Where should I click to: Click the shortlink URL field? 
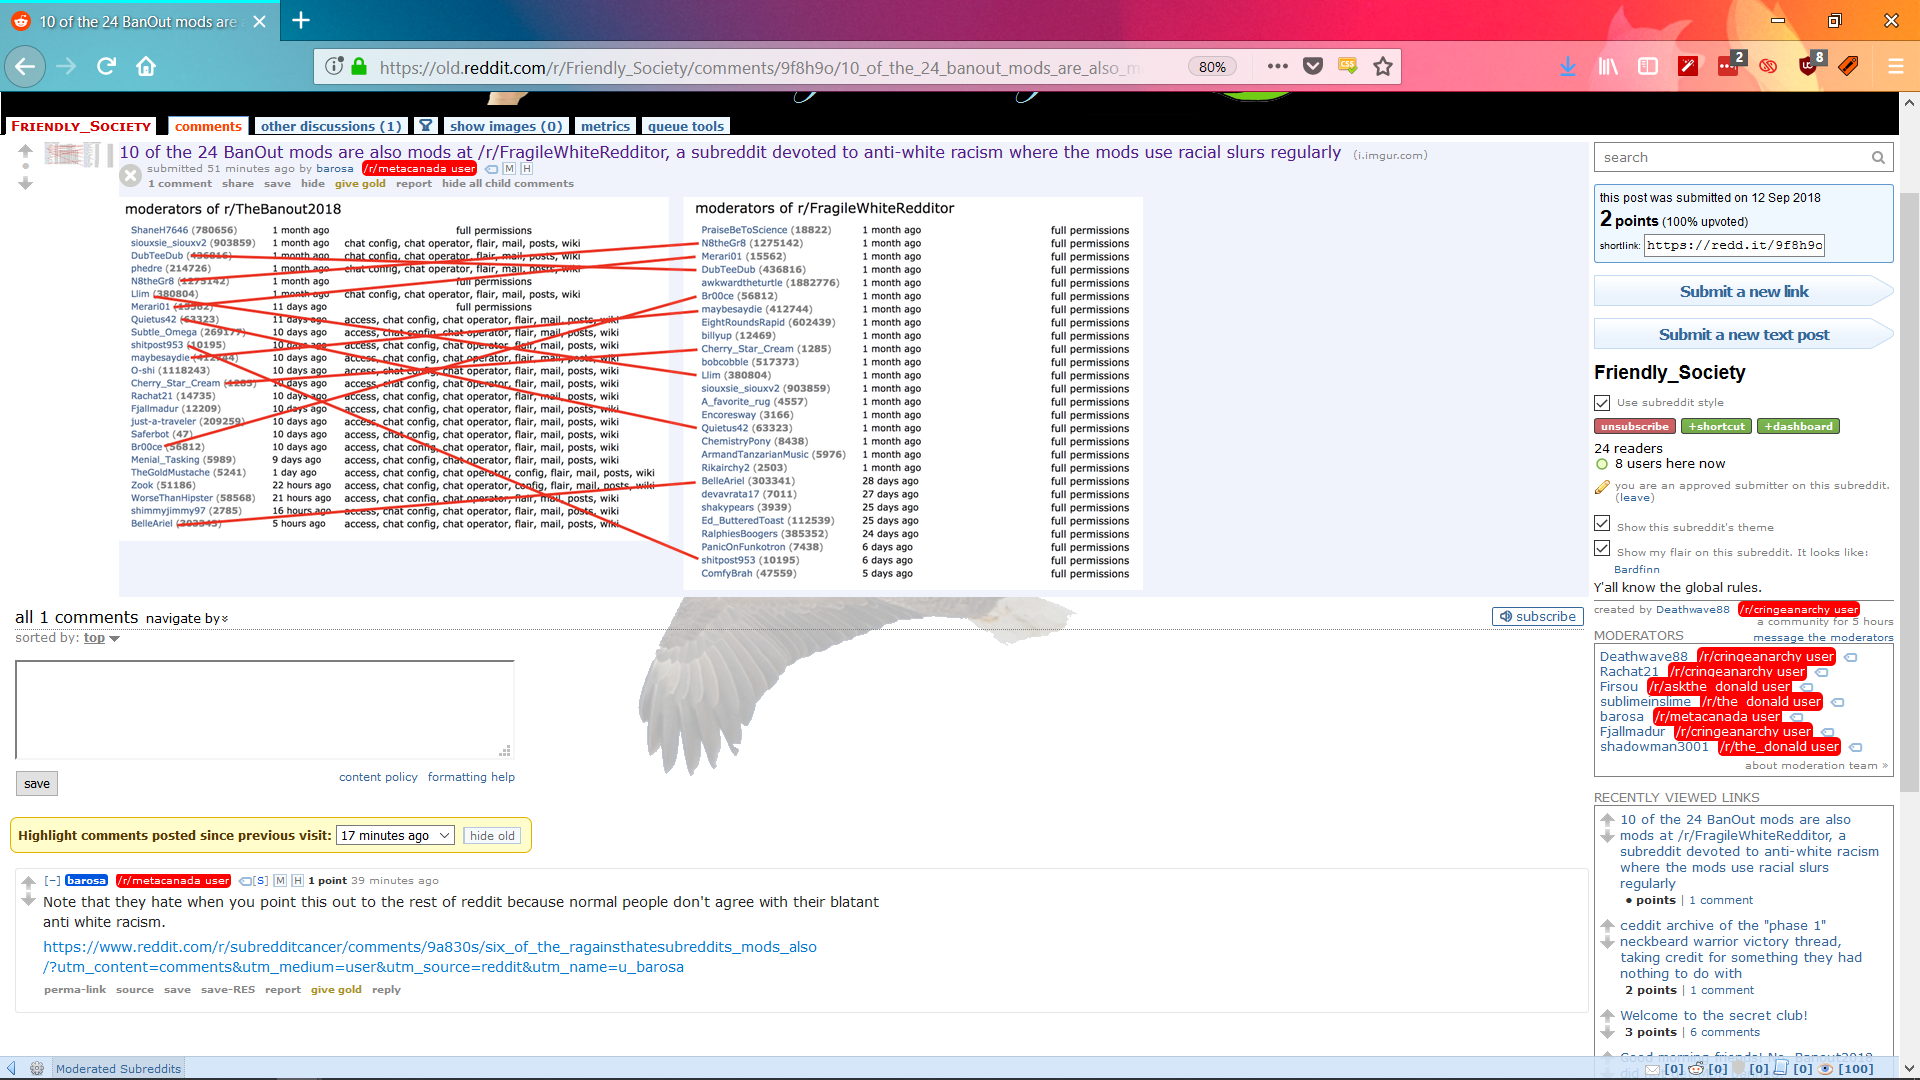point(1734,245)
